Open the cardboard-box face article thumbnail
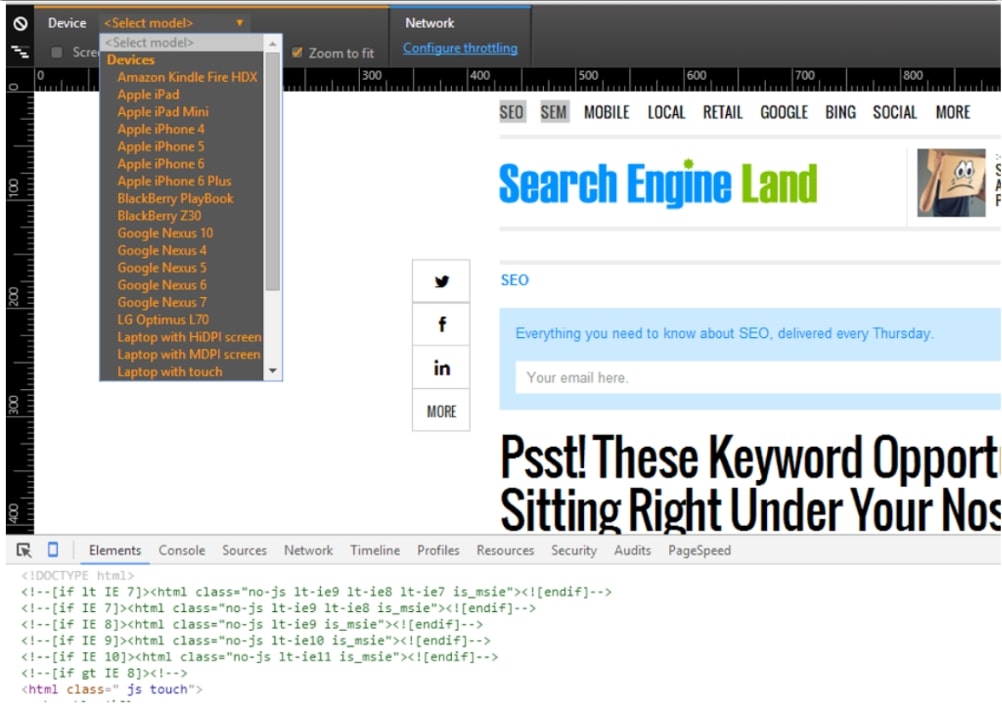1002x707 pixels. tap(952, 183)
